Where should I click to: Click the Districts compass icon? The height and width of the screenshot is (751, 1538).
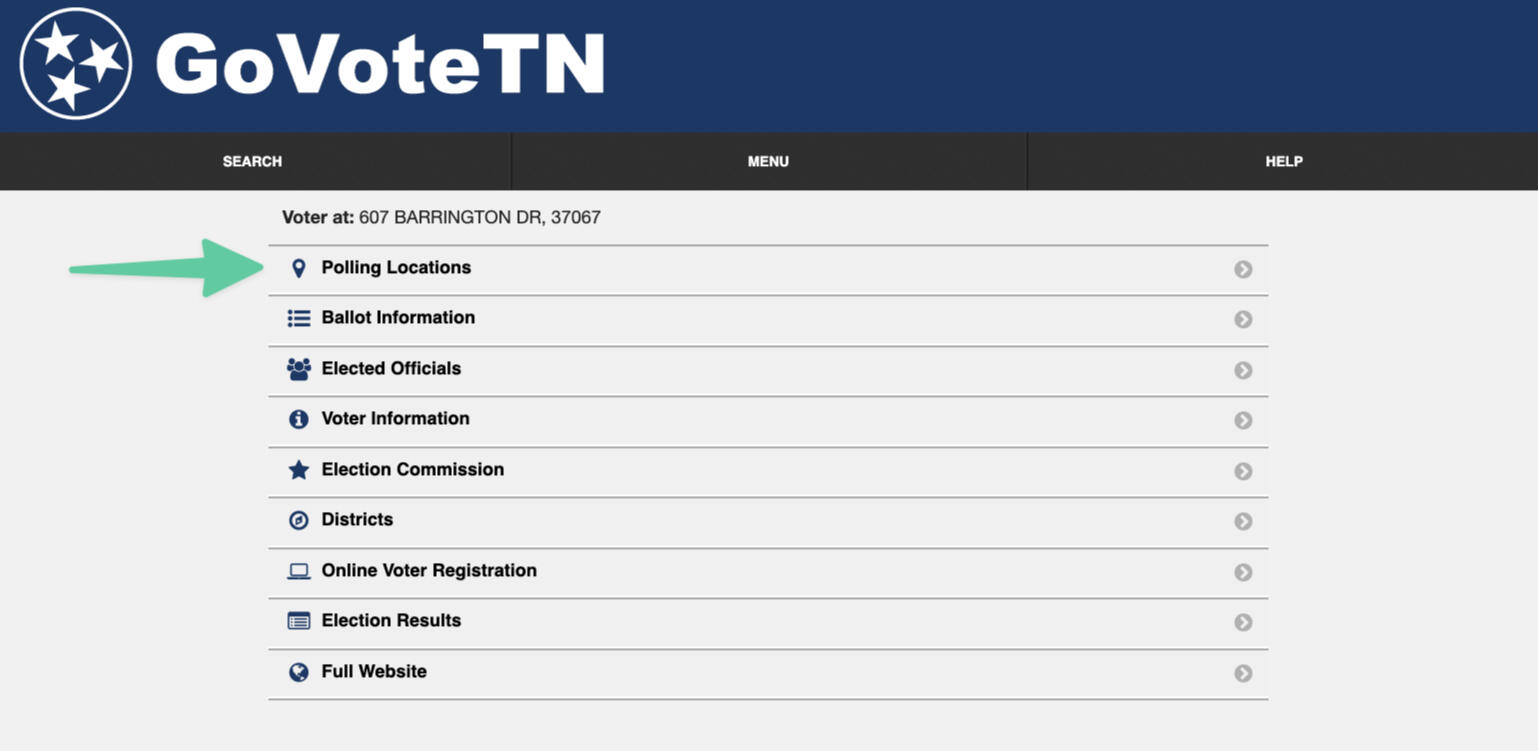pyautogui.click(x=298, y=520)
